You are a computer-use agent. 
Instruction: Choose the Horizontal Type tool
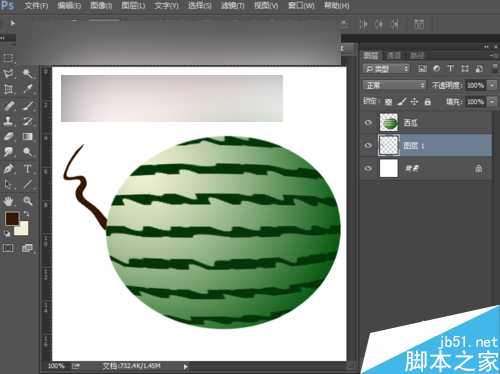[x=28, y=169]
